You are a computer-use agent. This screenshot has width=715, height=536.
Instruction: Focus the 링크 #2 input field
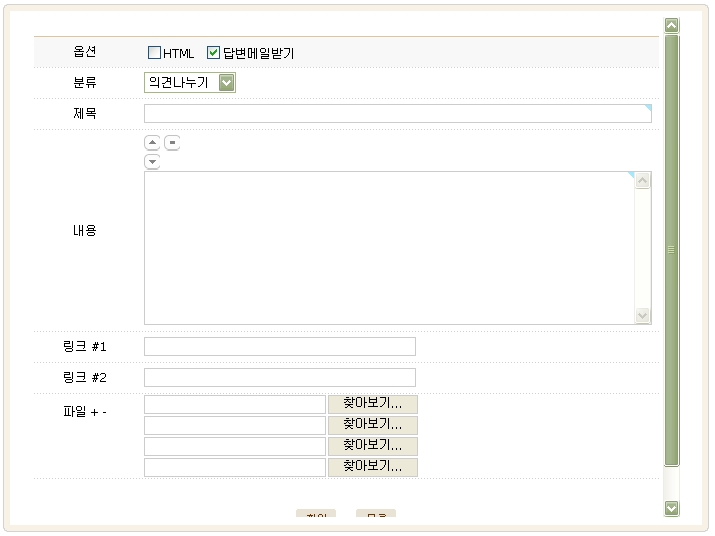point(279,378)
